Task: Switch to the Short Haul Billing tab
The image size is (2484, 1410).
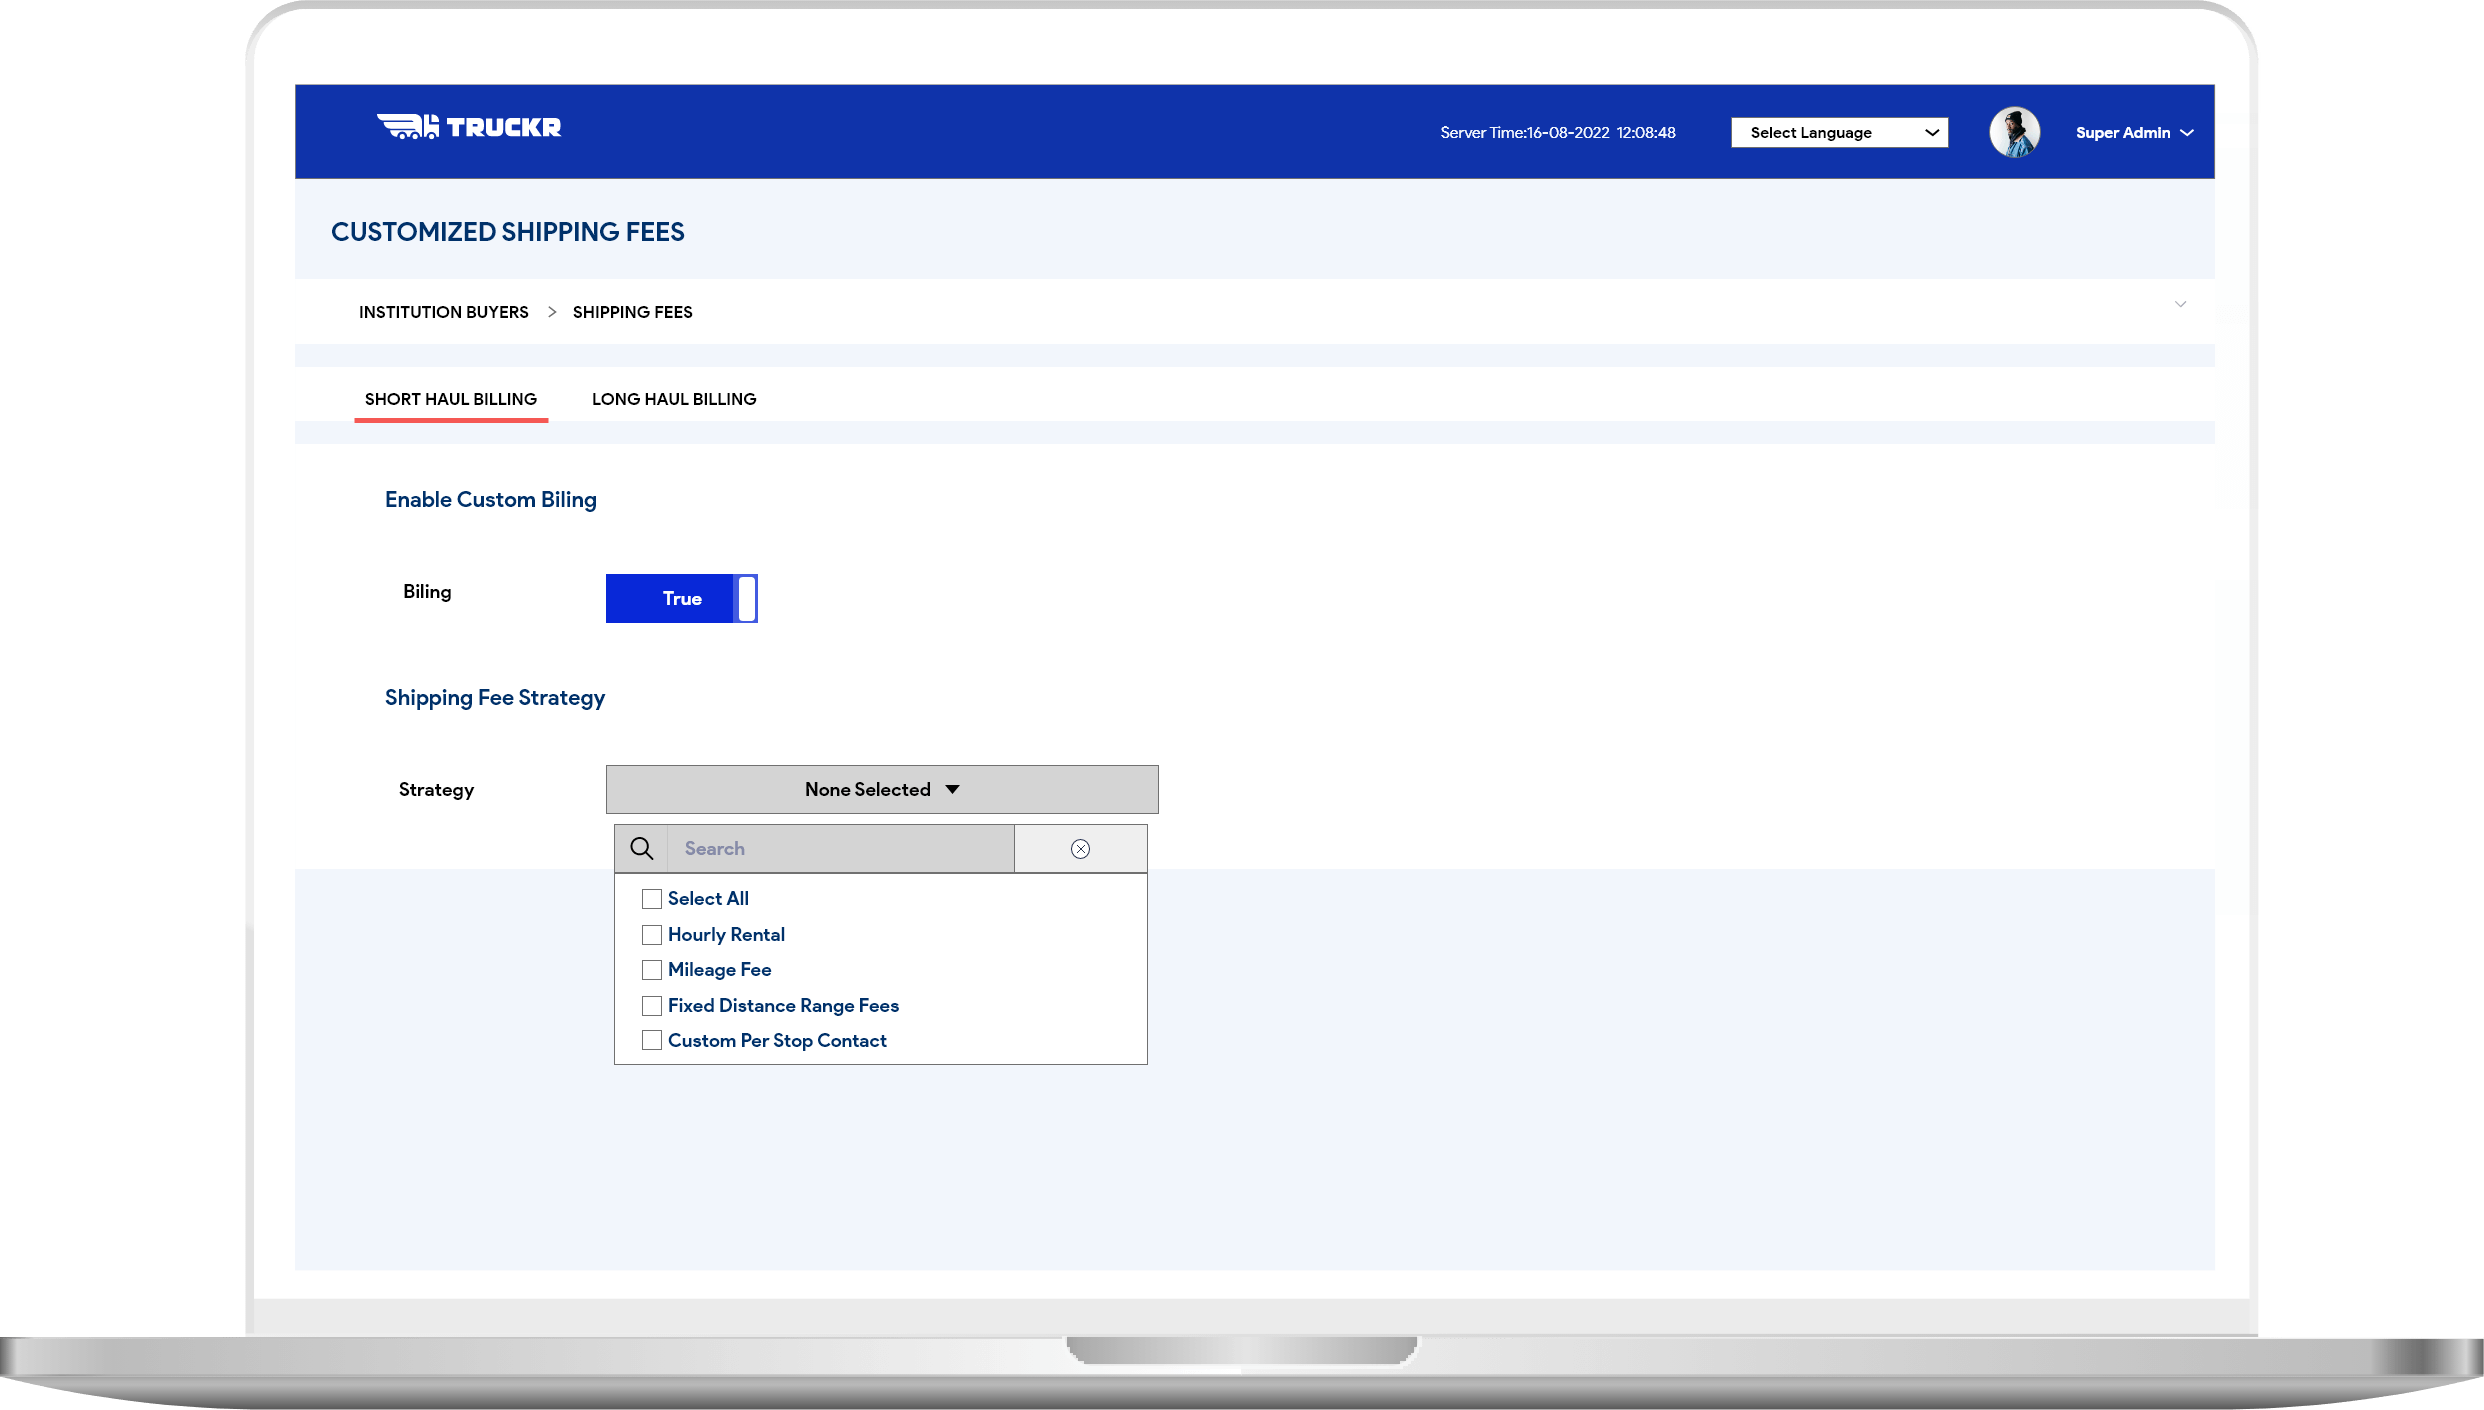Action: pyautogui.click(x=451, y=399)
